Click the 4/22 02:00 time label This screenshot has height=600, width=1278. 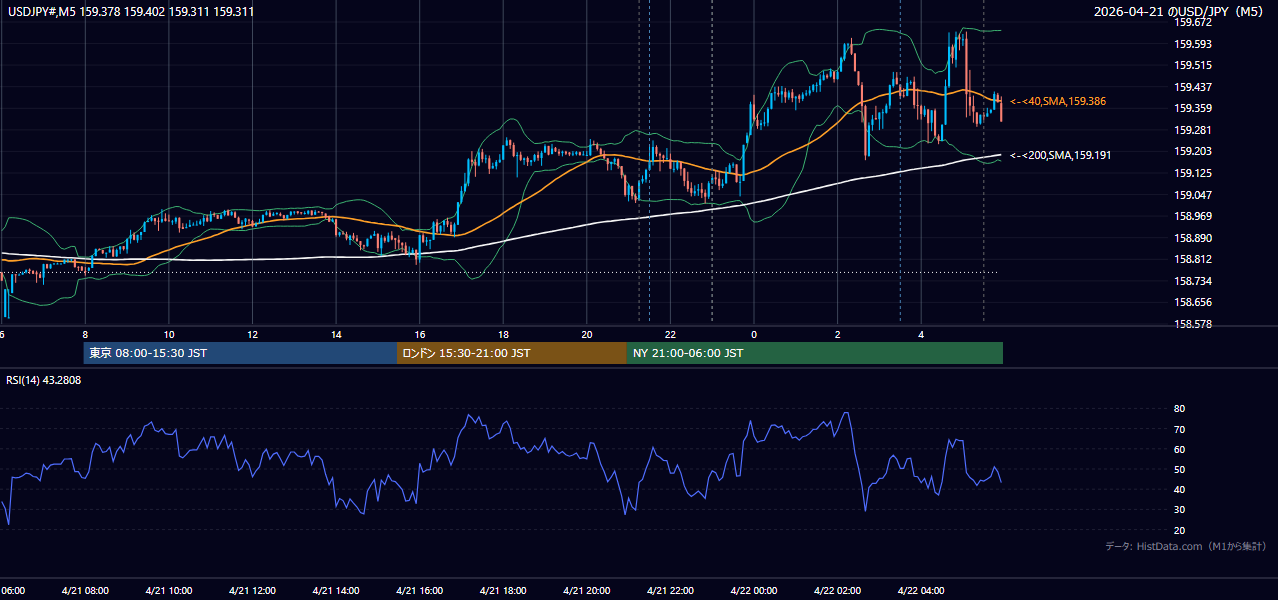[x=837, y=591]
